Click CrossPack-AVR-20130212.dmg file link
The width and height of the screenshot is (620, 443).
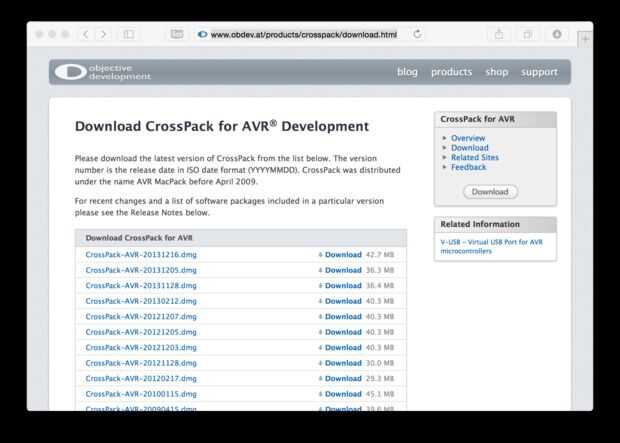141,301
